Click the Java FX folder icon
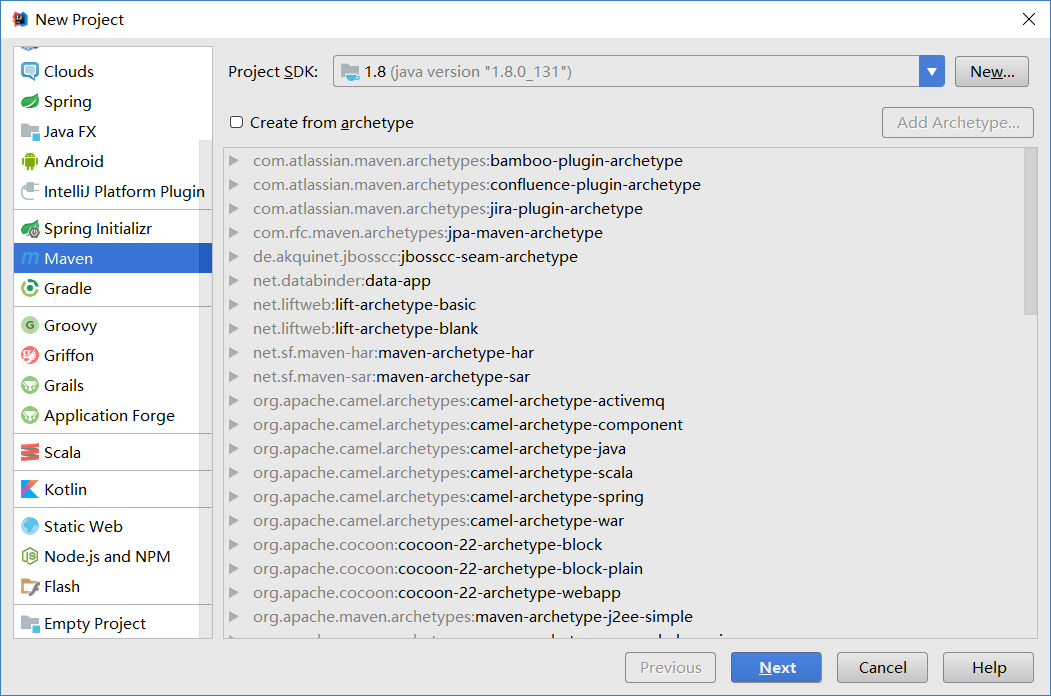The height and width of the screenshot is (696, 1051). click(30, 131)
